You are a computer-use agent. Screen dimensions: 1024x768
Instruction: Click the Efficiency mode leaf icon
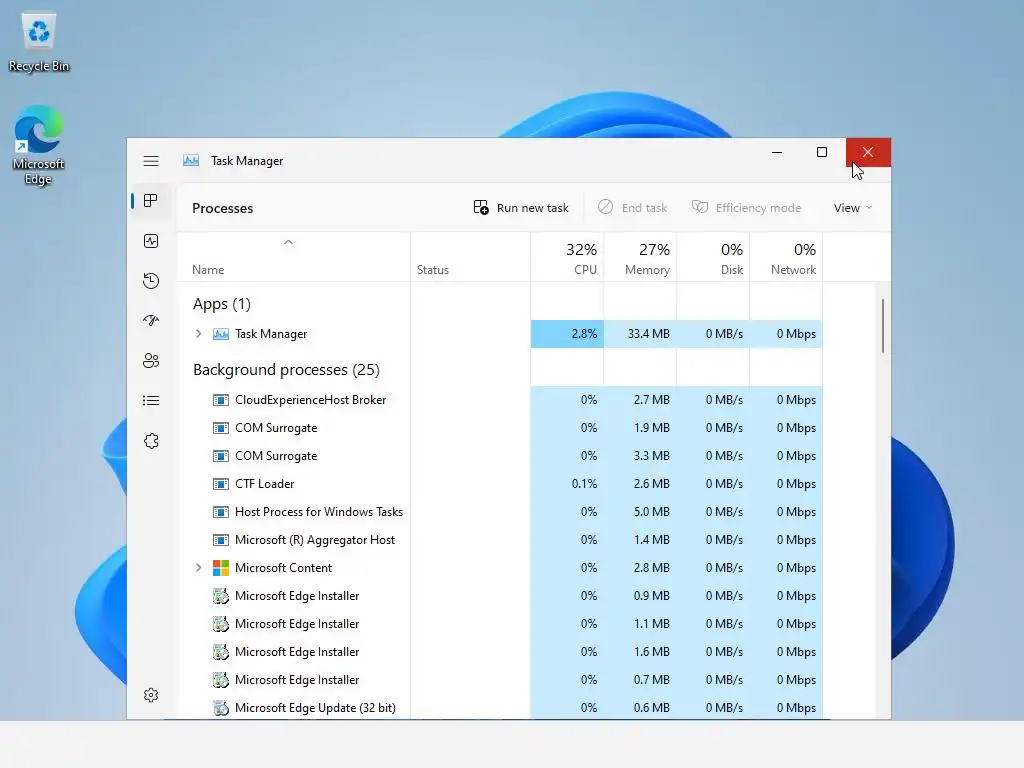coord(699,207)
